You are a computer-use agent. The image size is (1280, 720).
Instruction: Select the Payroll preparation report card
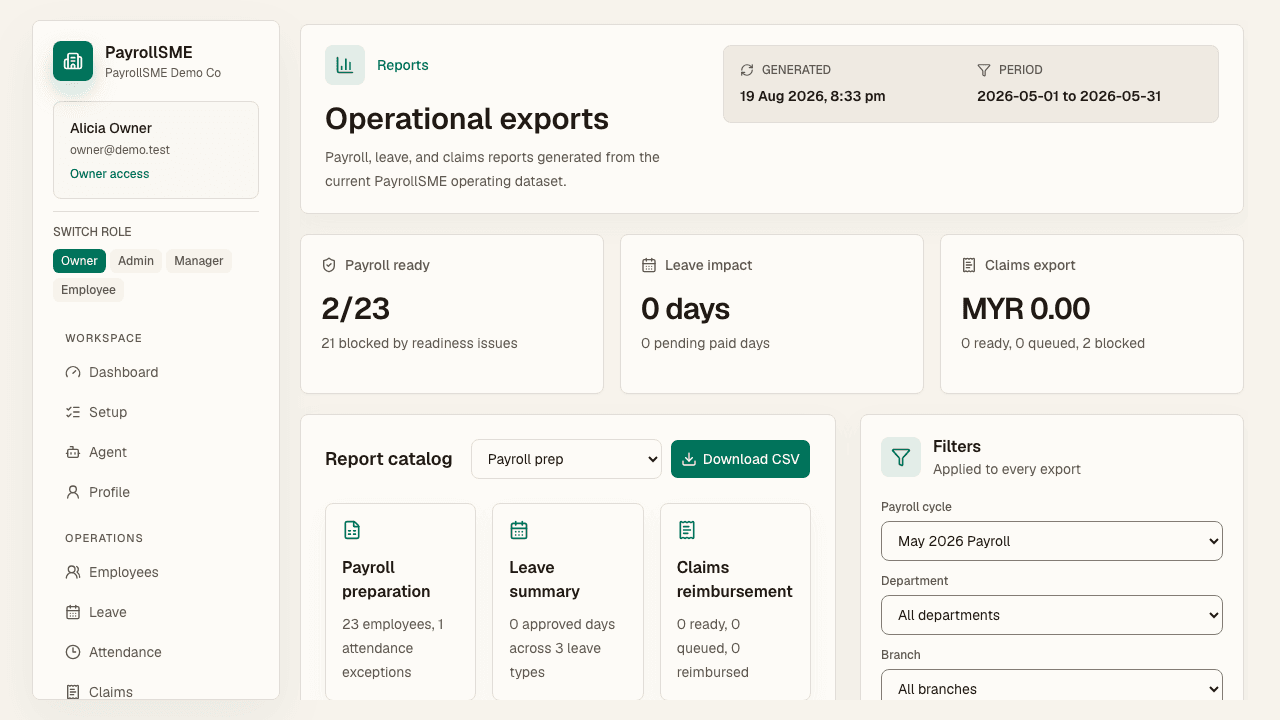pyautogui.click(x=400, y=602)
